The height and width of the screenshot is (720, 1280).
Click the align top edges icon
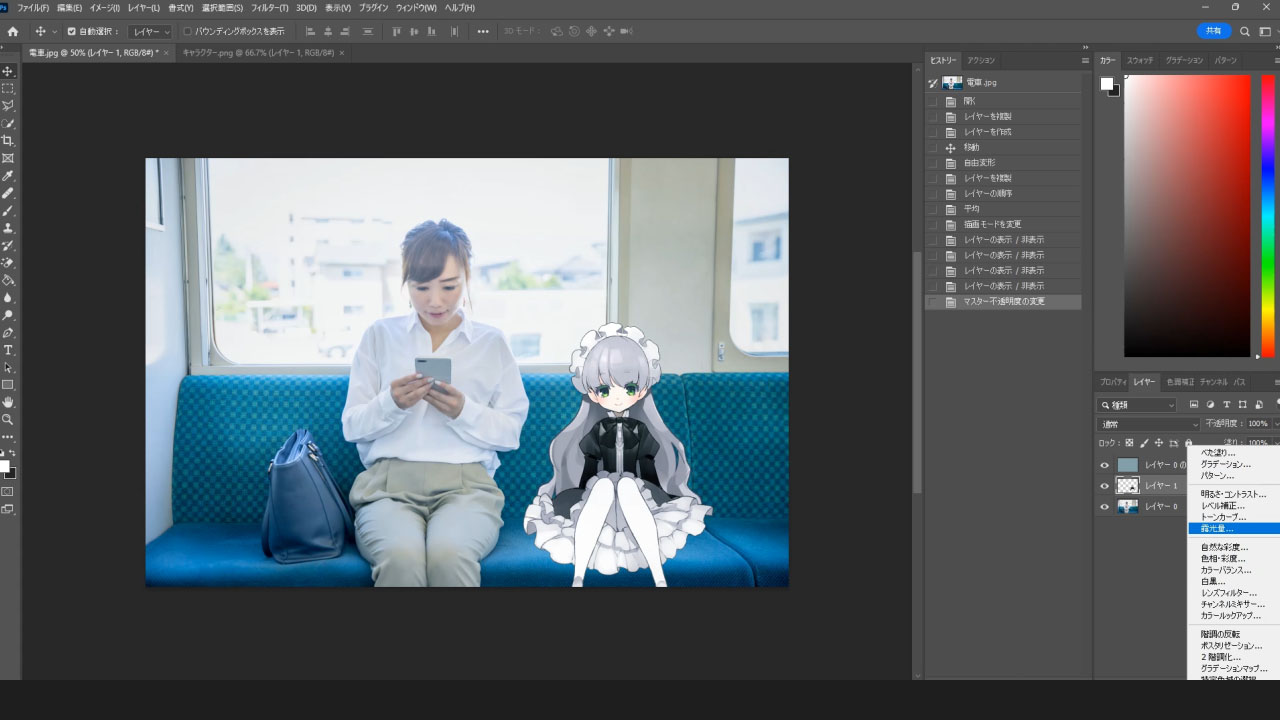397,31
